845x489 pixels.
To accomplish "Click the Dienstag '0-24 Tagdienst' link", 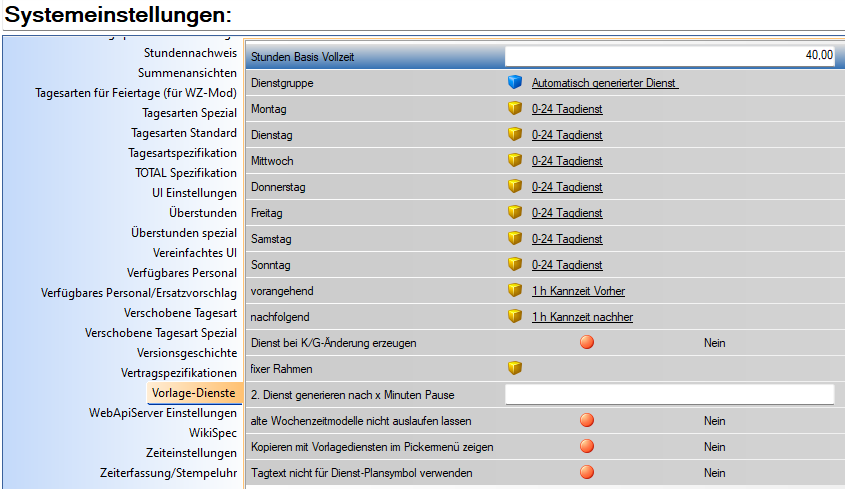I will point(567,135).
